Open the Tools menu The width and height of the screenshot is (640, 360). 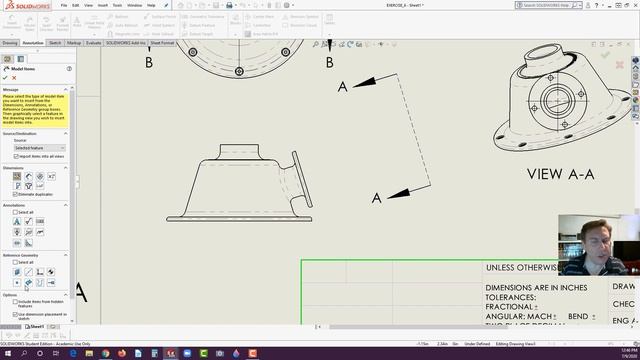tap(117, 5)
